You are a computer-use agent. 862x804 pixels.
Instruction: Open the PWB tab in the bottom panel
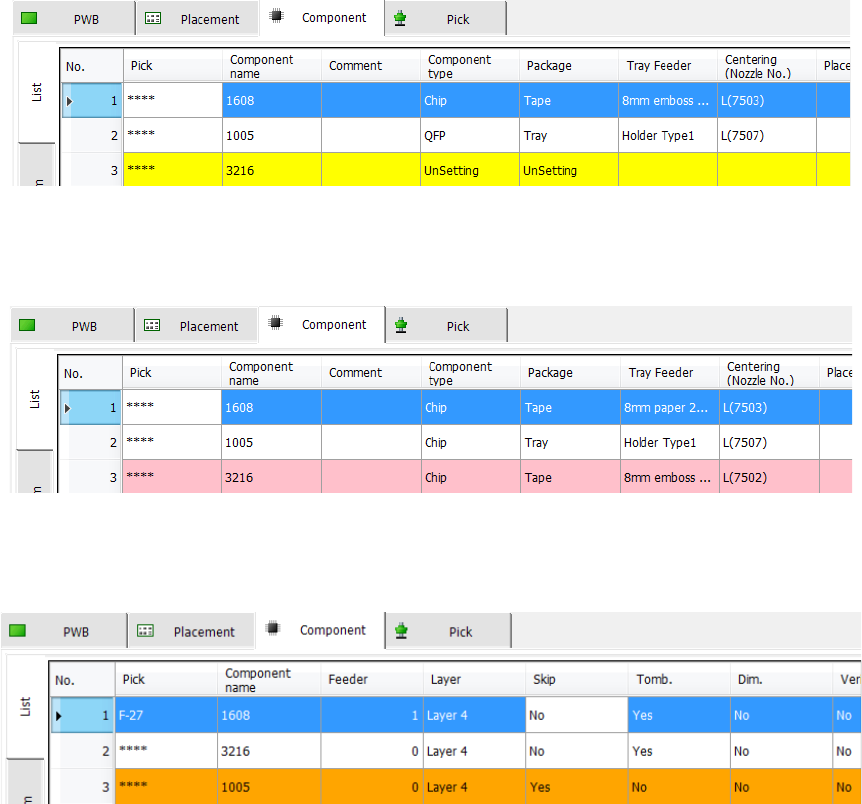64,631
